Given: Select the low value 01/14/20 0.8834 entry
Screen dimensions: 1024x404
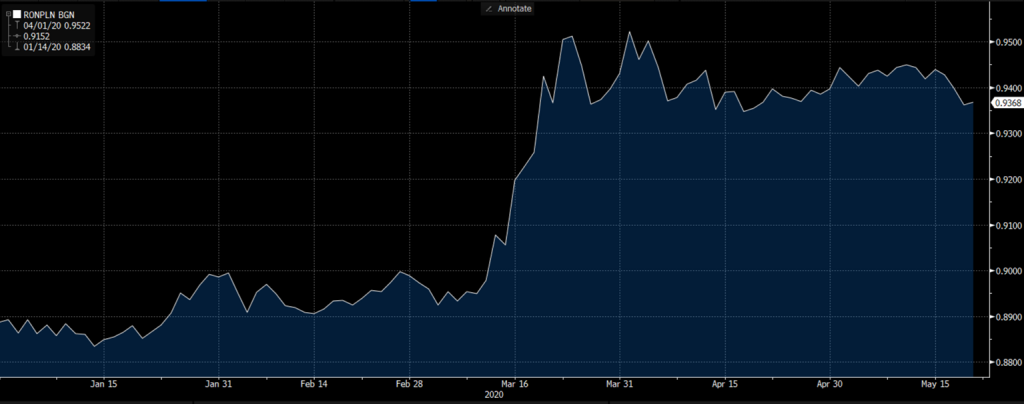Looking at the screenshot, I should (x=57, y=46).
